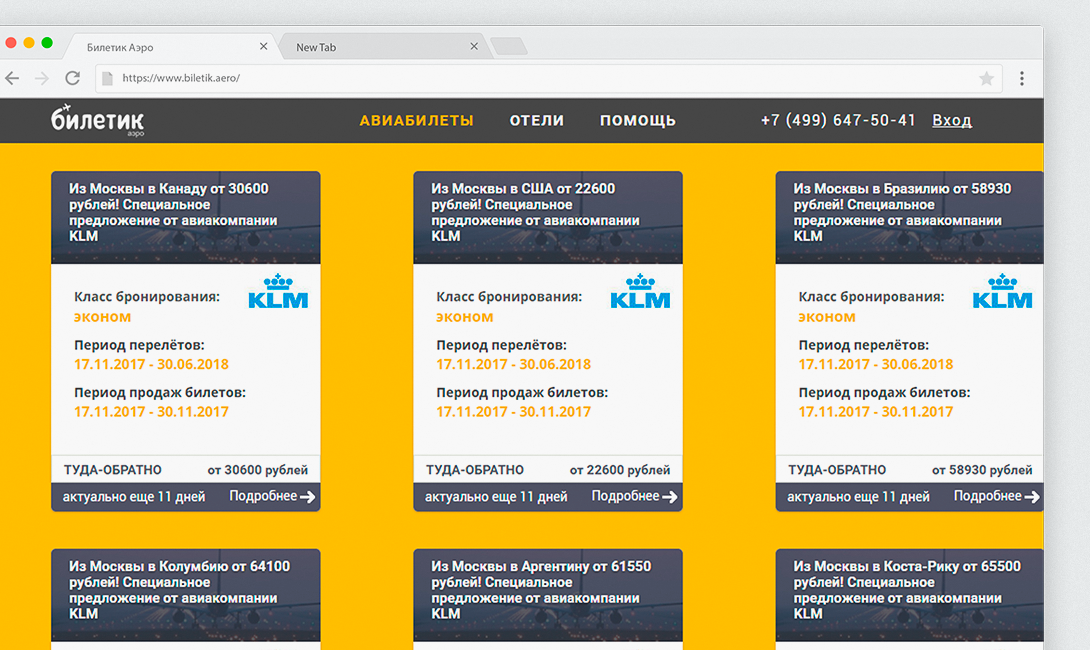Click sales period 17.11.2017 - 30.11.2017 on Бразилию card
The width and height of the screenshot is (1090, 650).
pos(875,412)
